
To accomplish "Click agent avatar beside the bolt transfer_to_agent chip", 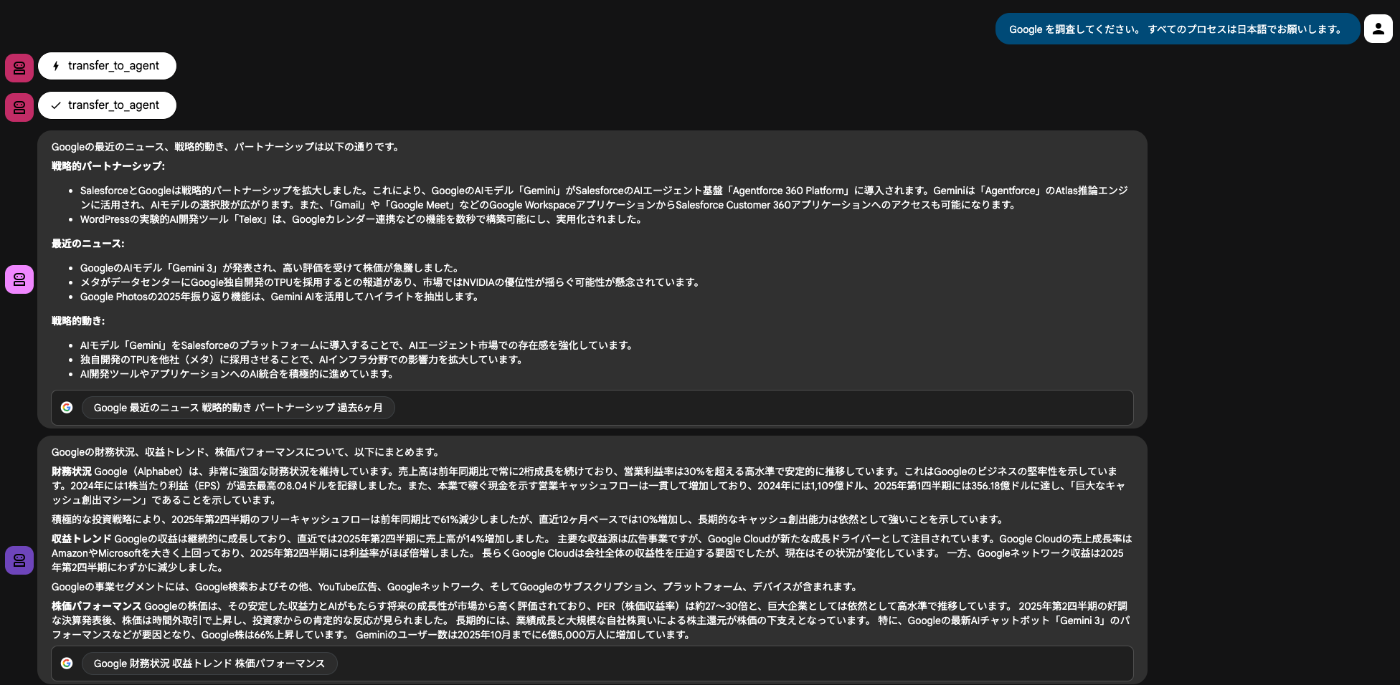I will tap(19, 68).
